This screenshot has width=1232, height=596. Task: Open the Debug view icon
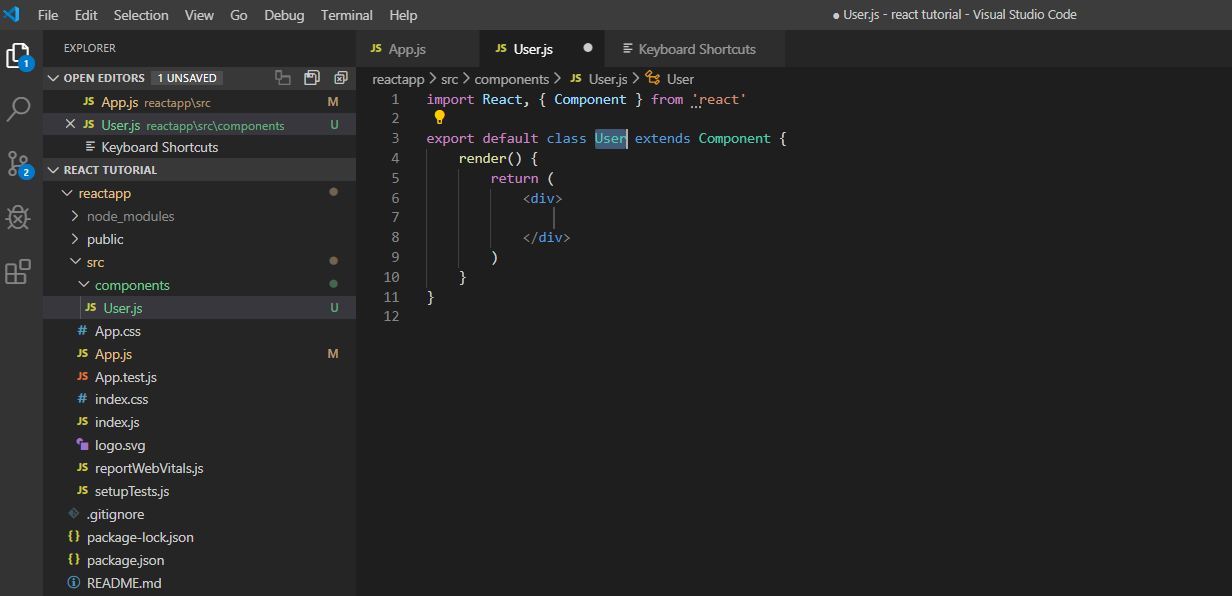coord(18,217)
